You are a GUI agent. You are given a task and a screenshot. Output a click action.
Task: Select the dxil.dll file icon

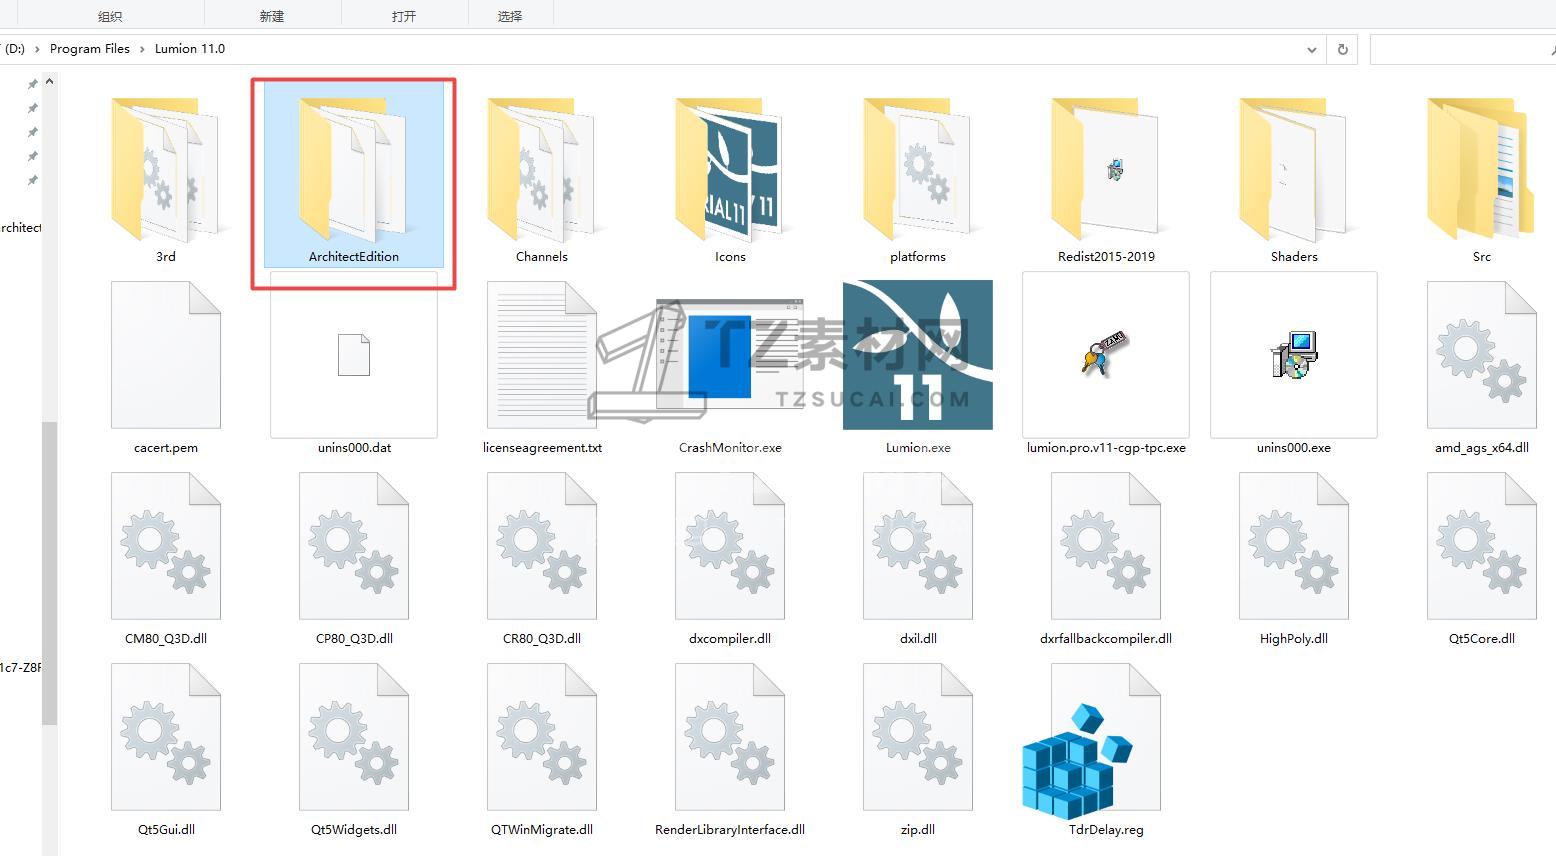918,546
